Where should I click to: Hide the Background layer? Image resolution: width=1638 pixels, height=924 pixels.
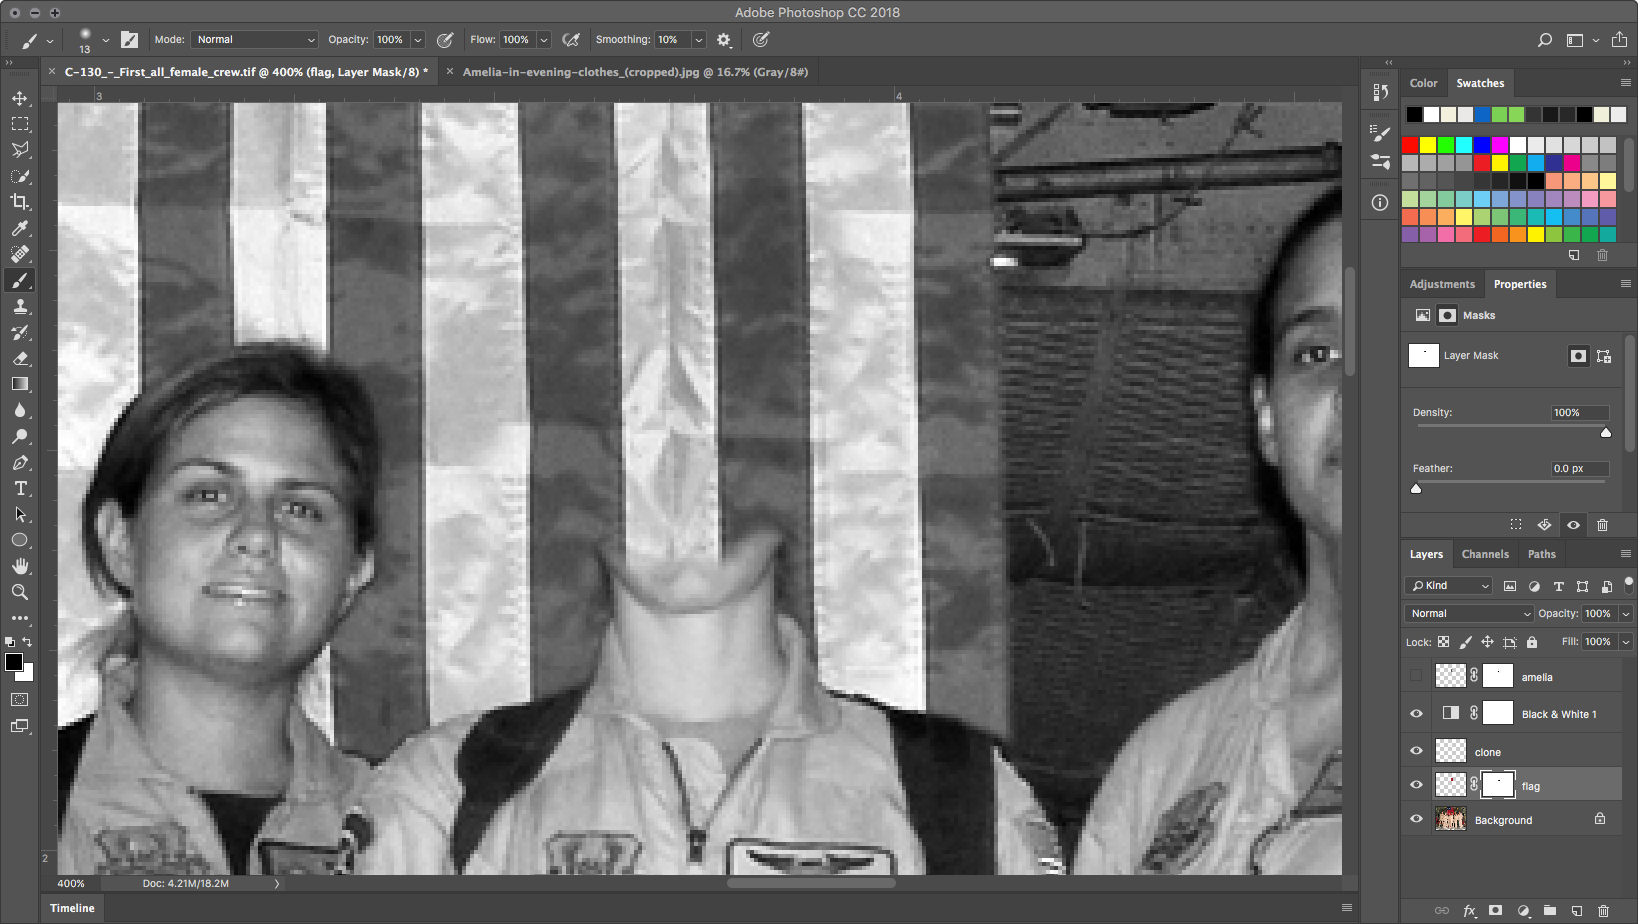point(1416,819)
